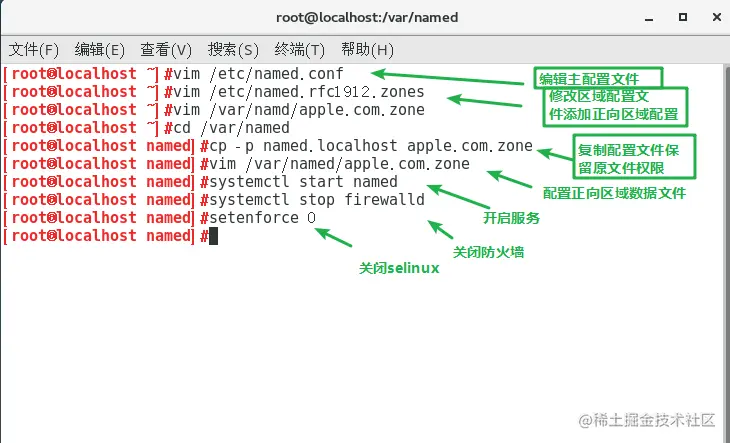
Task: Open the 编辑(E) menu
Action: tap(99, 49)
